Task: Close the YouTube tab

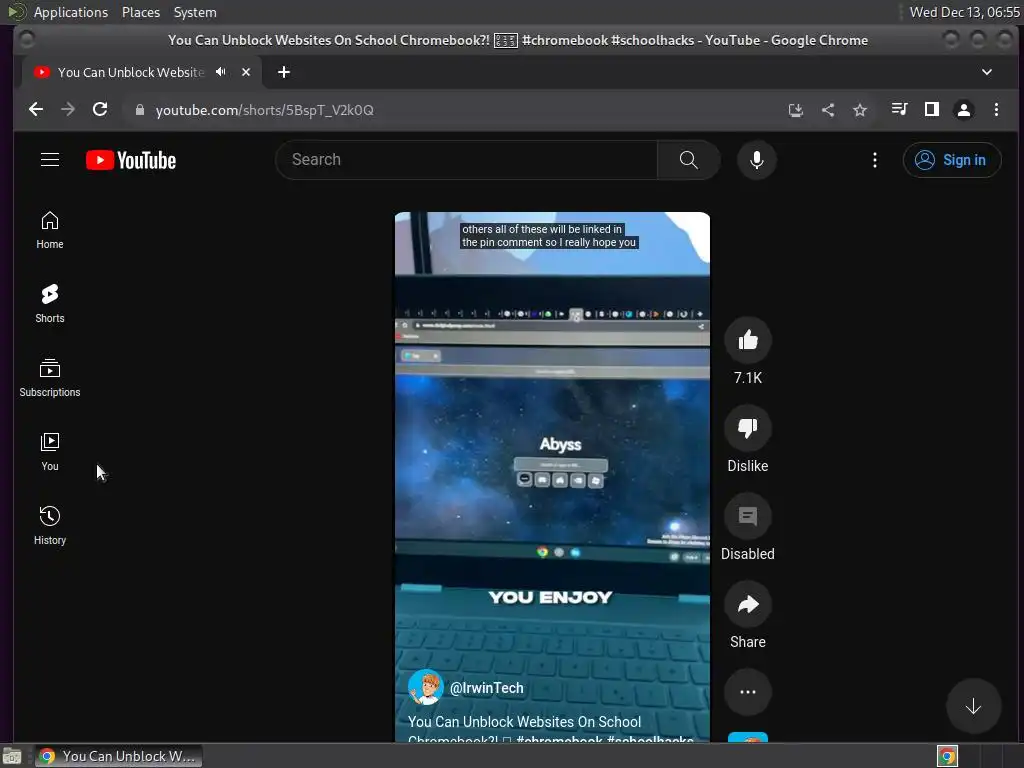Action: tap(246, 72)
